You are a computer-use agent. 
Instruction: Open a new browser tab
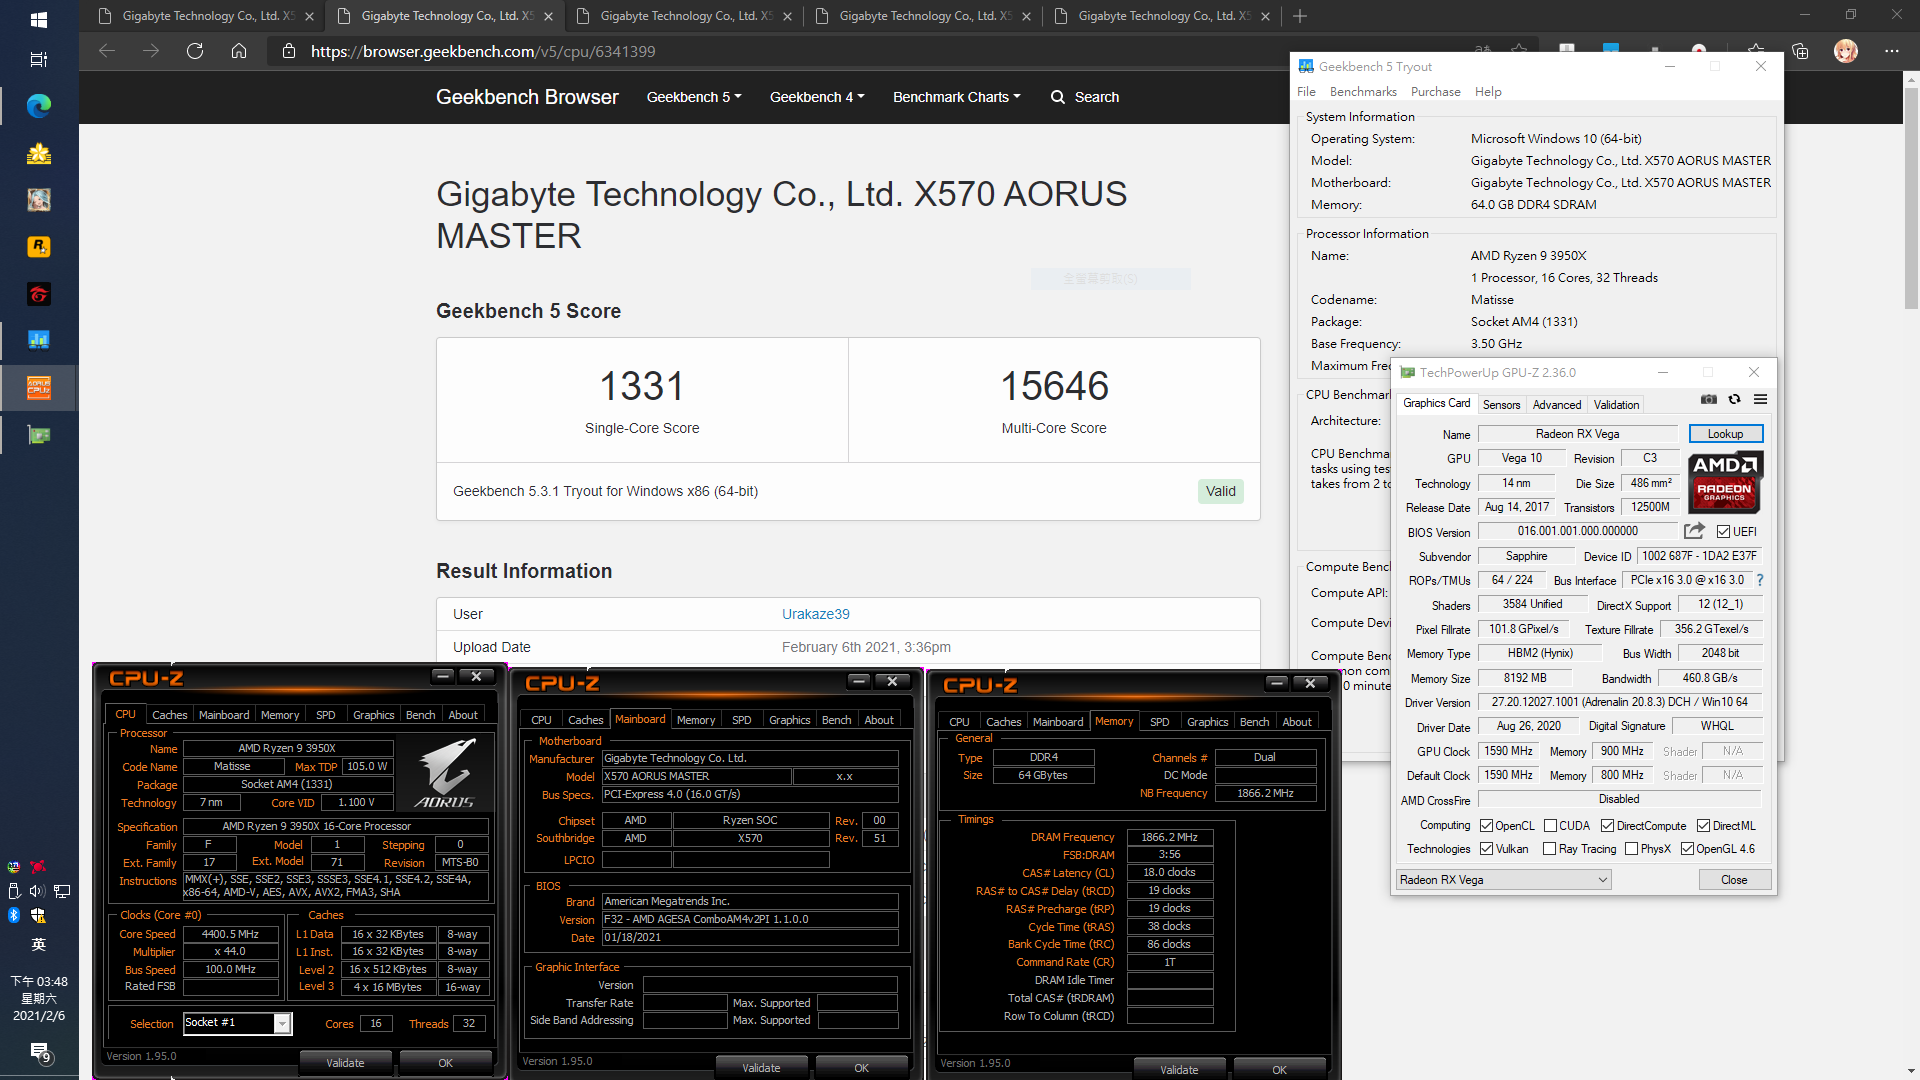[1300, 16]
